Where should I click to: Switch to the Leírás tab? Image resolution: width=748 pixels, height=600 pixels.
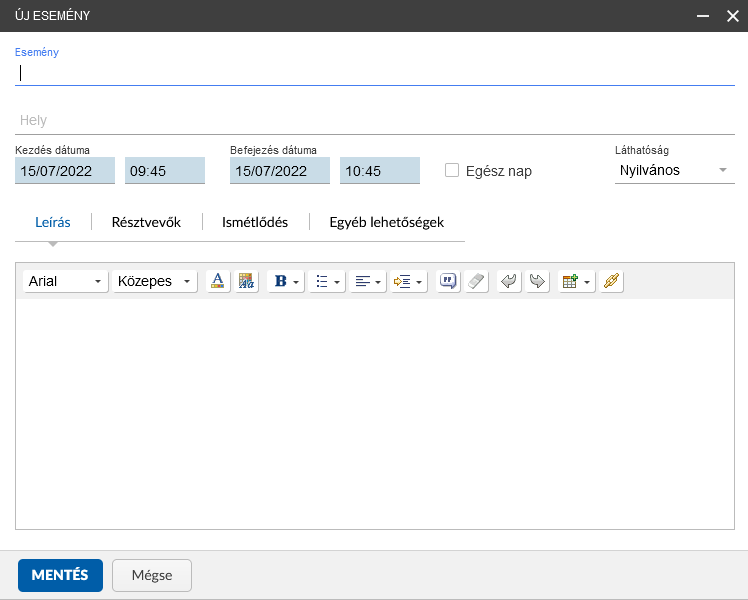[53, 222]
